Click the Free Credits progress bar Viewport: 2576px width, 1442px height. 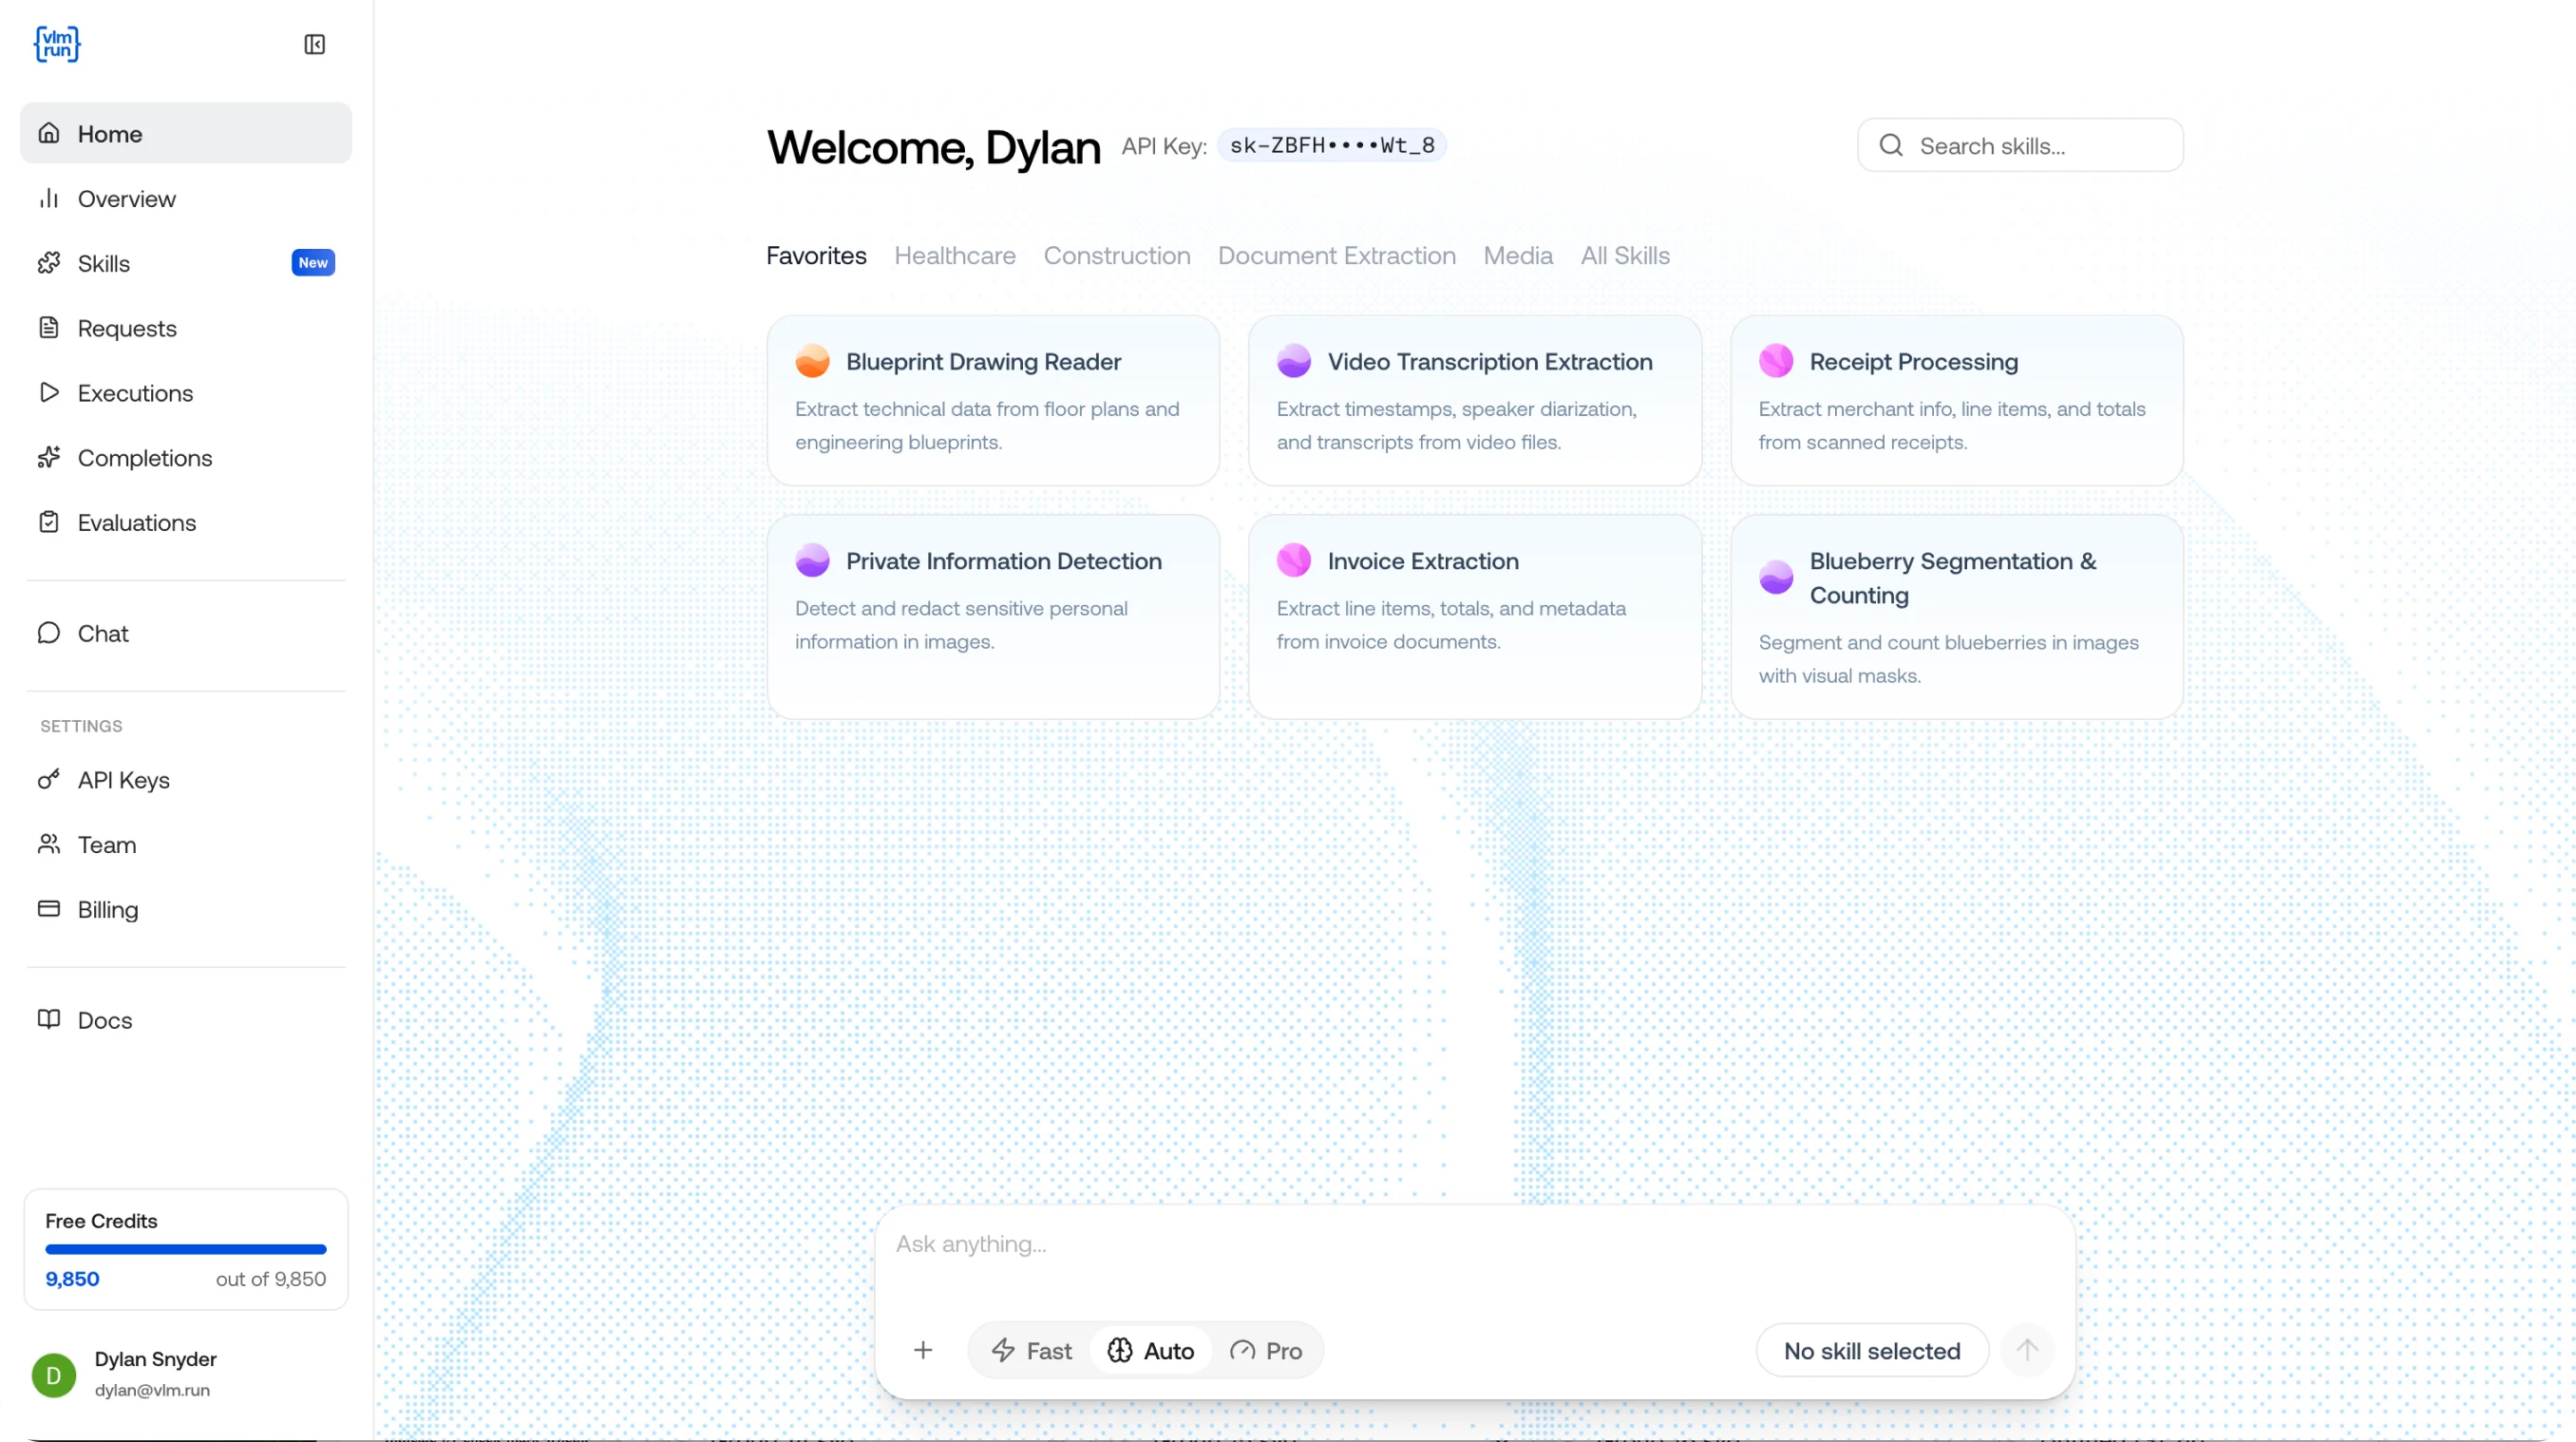[x=186, y=1249]
